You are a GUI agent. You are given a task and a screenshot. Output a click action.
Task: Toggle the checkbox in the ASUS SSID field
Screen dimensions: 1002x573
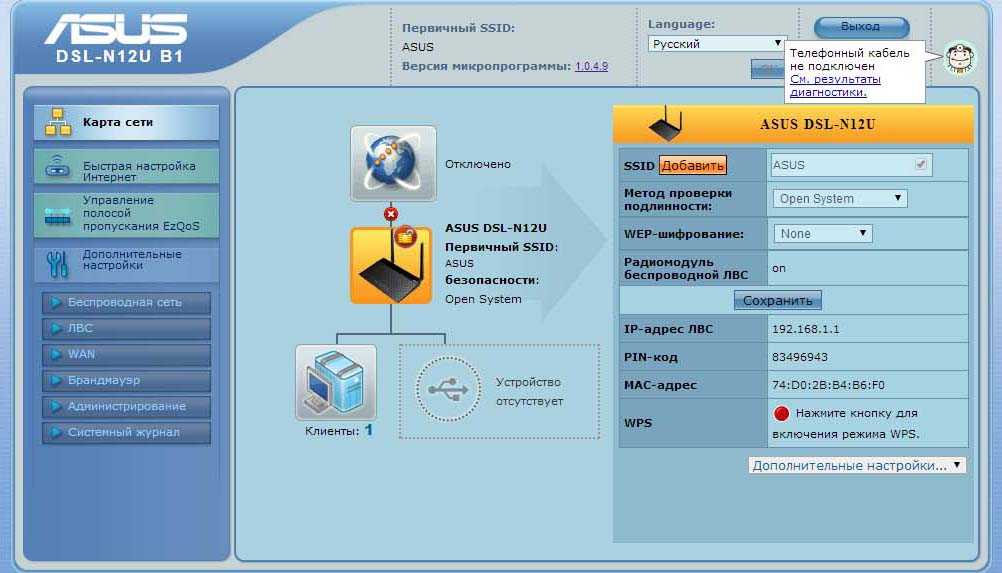click(x=920, y=164)
